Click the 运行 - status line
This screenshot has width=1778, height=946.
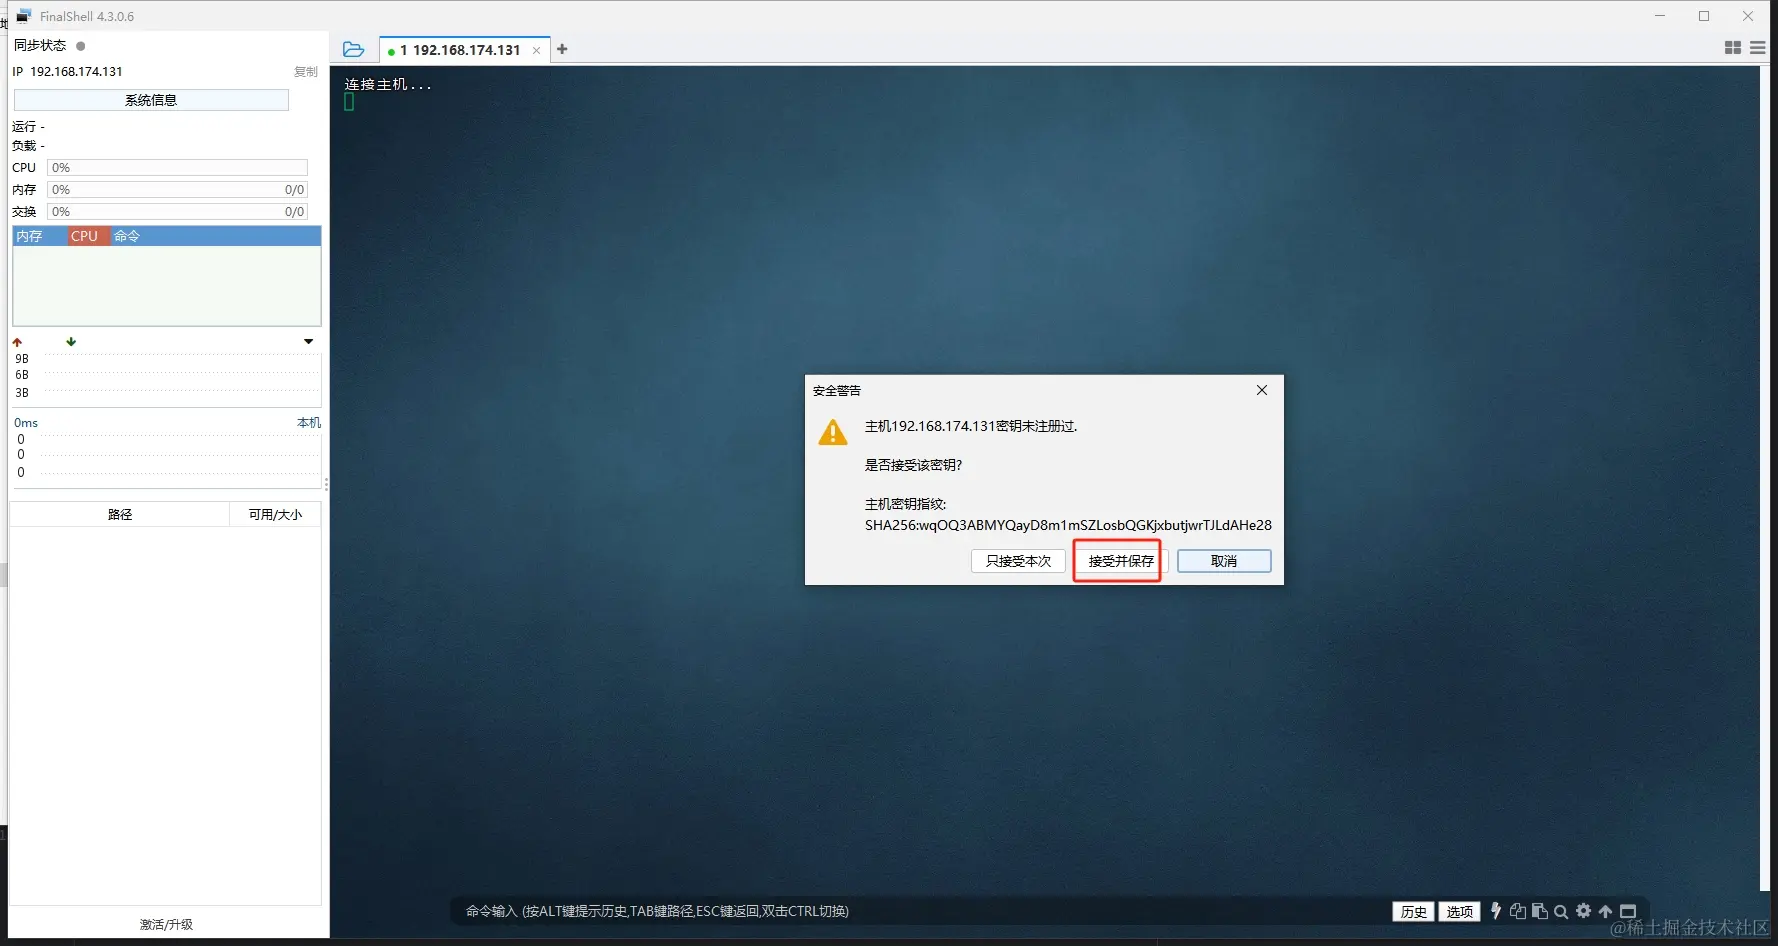point(28,127)
